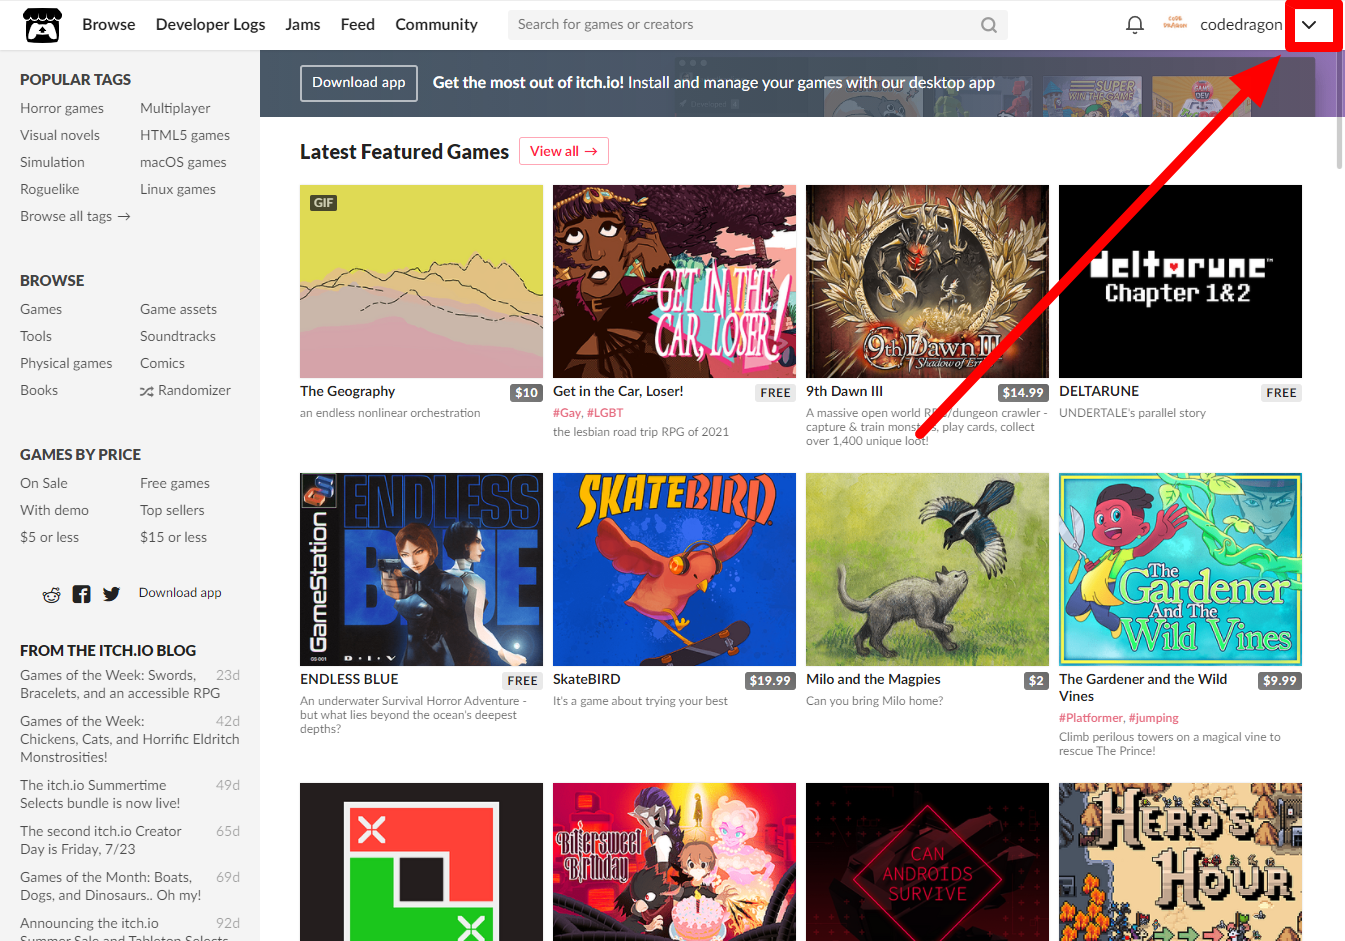This screenshot has width=1345, height=941.
Task: Open Gardener and the Wild Vines cover
Action: click(1180, 569)
